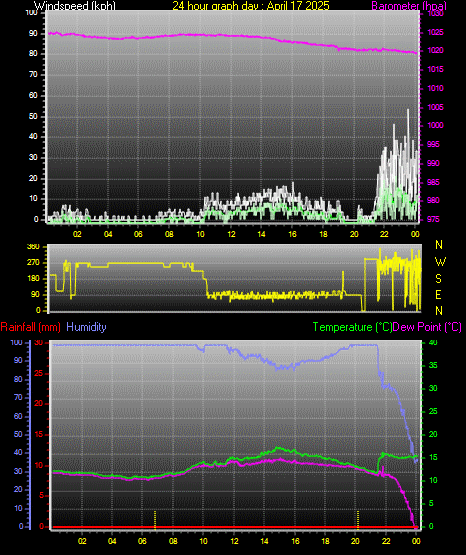Click the first yellow dotted sunrise marker
This screenshot has height=555, width=466.
click(155, 520)
